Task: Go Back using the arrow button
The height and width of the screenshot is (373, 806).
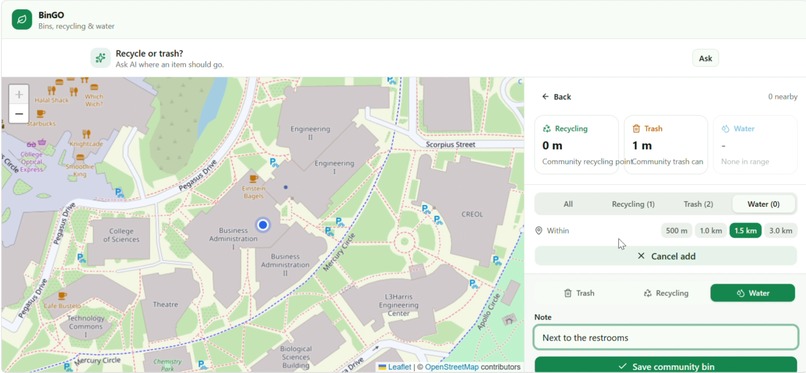Action: 556,97
